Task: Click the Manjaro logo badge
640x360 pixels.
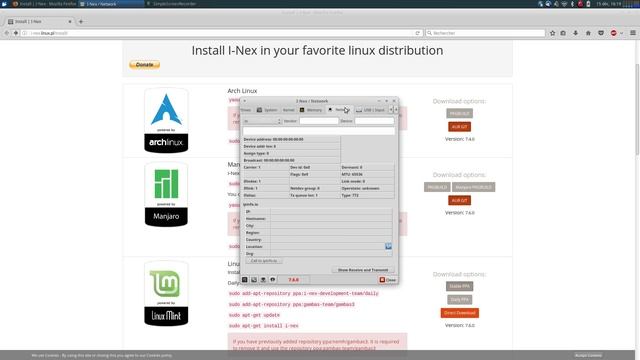Action: click(166, 194)
